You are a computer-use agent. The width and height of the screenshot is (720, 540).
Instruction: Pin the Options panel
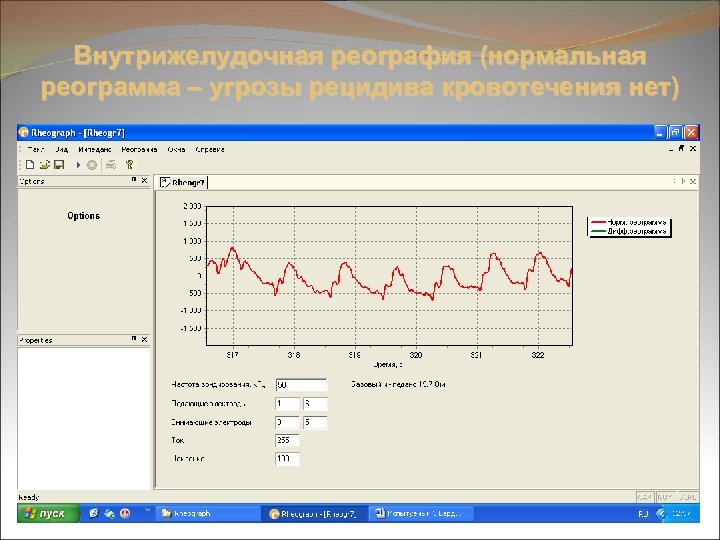(x=134, y=180)
